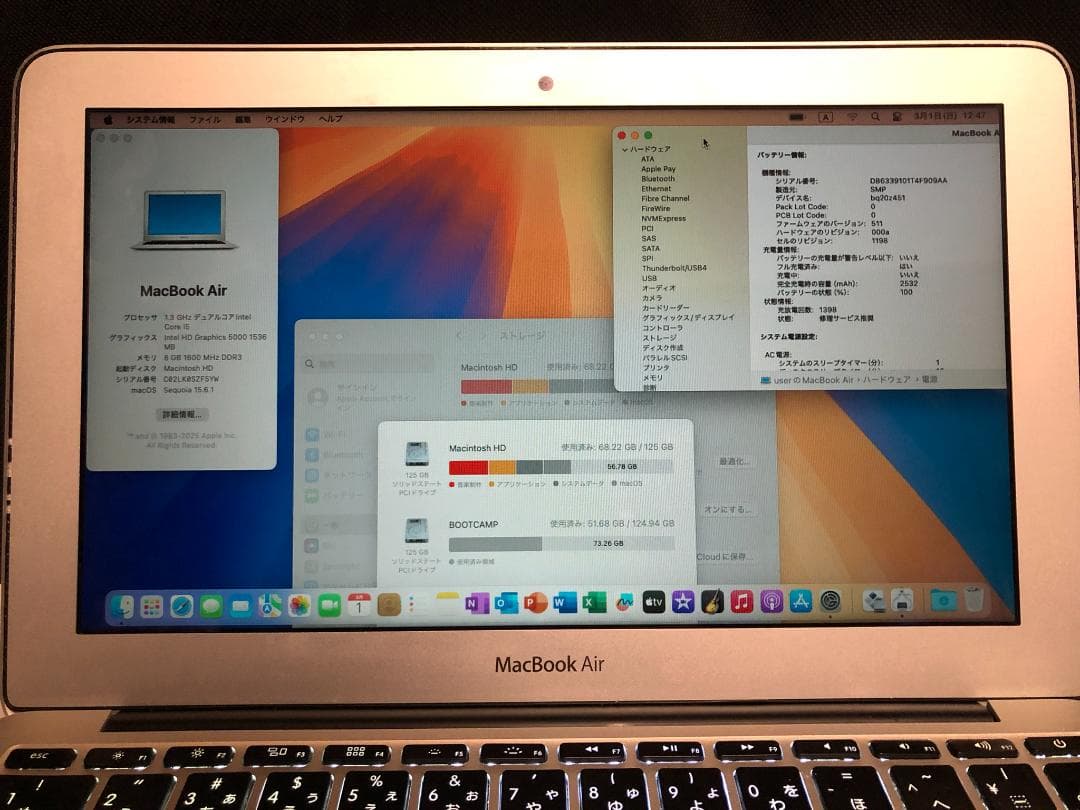
Task: Open Launchpad from the Dock
Action: coord(152,606)
